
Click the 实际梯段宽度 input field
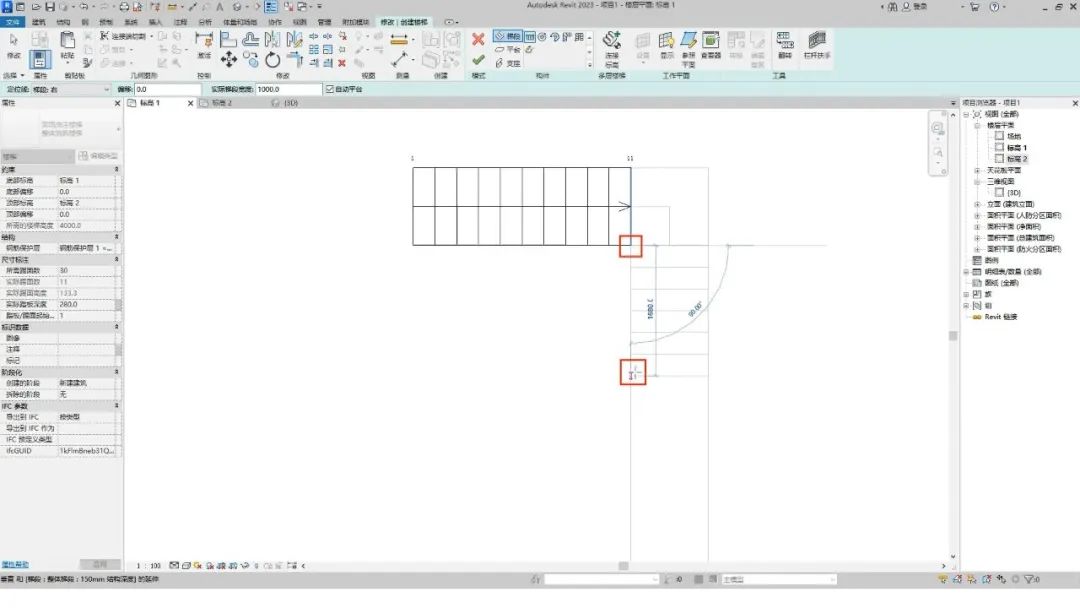287,89
